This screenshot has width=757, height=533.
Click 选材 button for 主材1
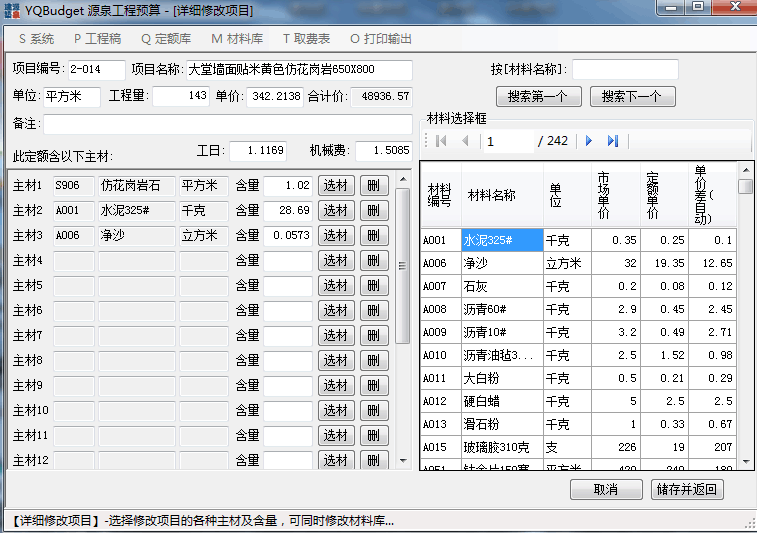(336, 185)
